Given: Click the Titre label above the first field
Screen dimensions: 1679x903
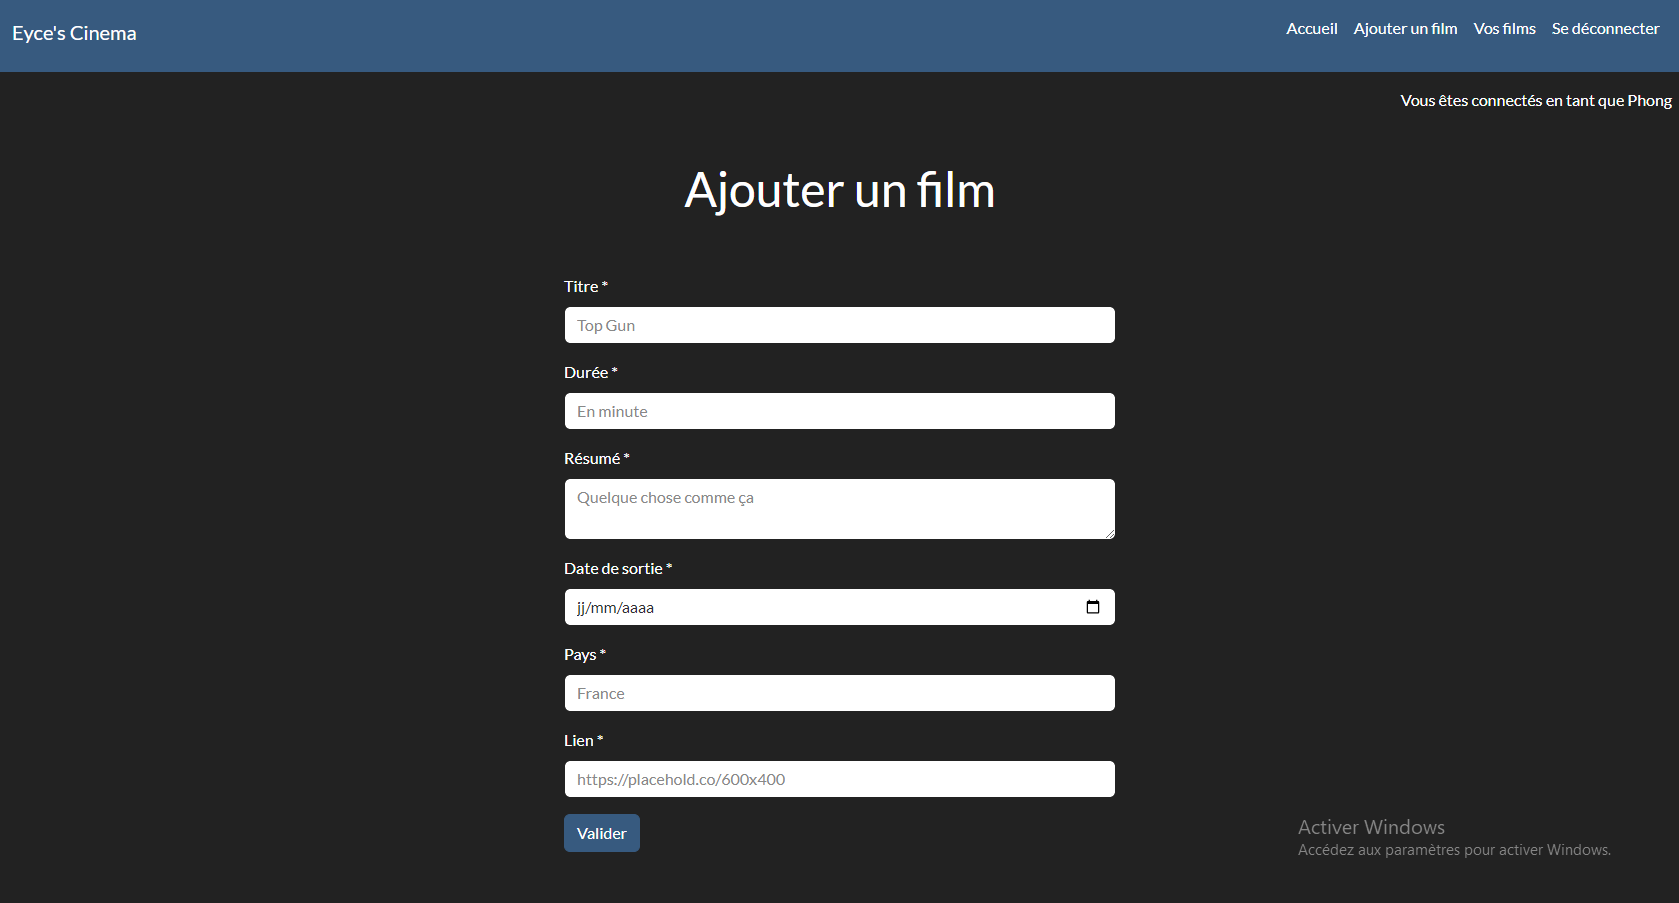Looking at the screenshot, I should pyautogui.click(x=581, y=286).
